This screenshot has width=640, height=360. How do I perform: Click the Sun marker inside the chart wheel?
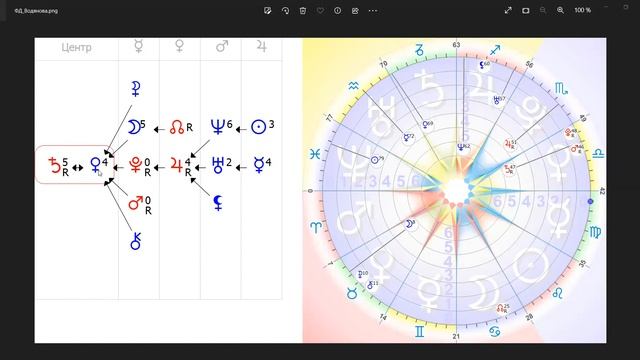[x=376, y=160]
